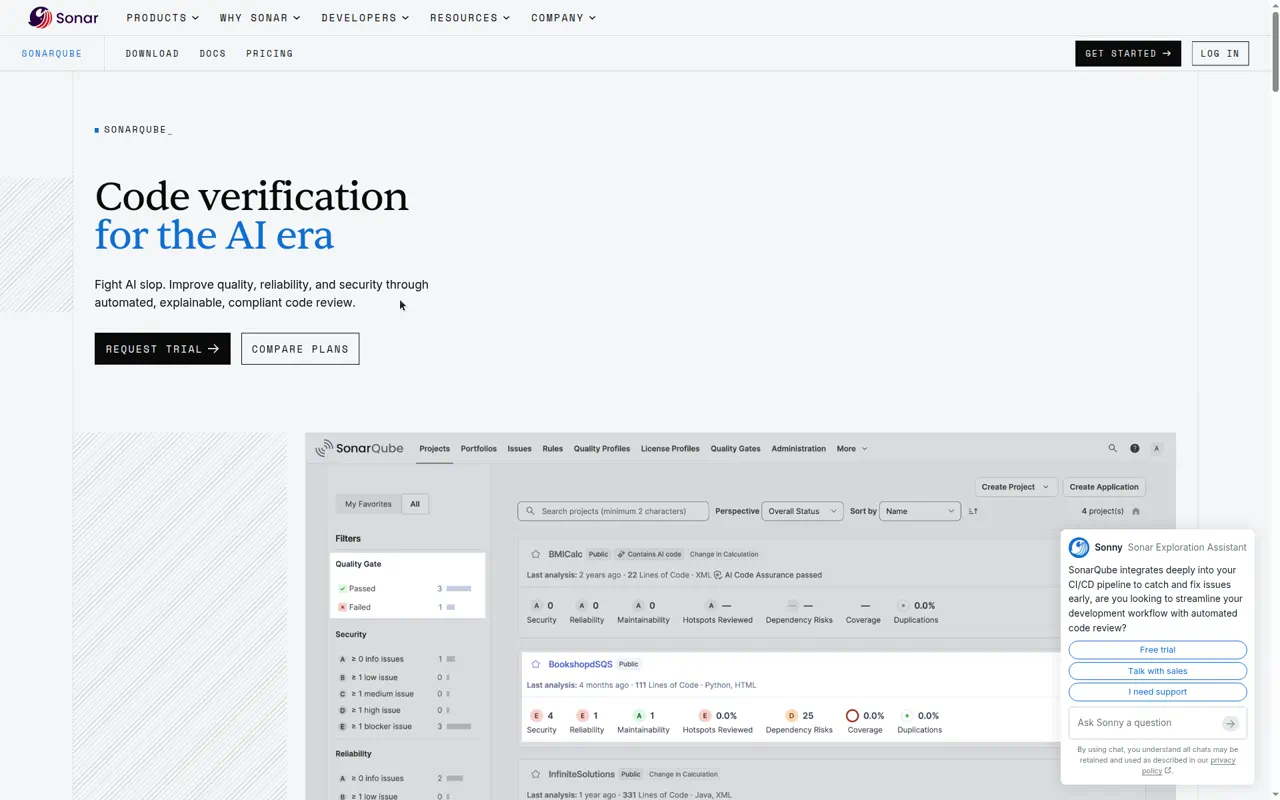1280x800 pixels.
Task: Click BookshopdSQS Security rating E badge
Action: click(x=536, y=716)
